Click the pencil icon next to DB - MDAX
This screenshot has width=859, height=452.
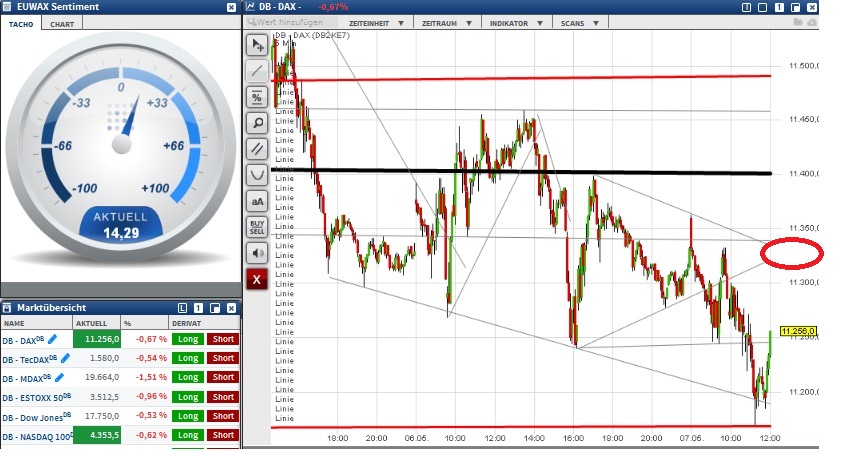59,377
